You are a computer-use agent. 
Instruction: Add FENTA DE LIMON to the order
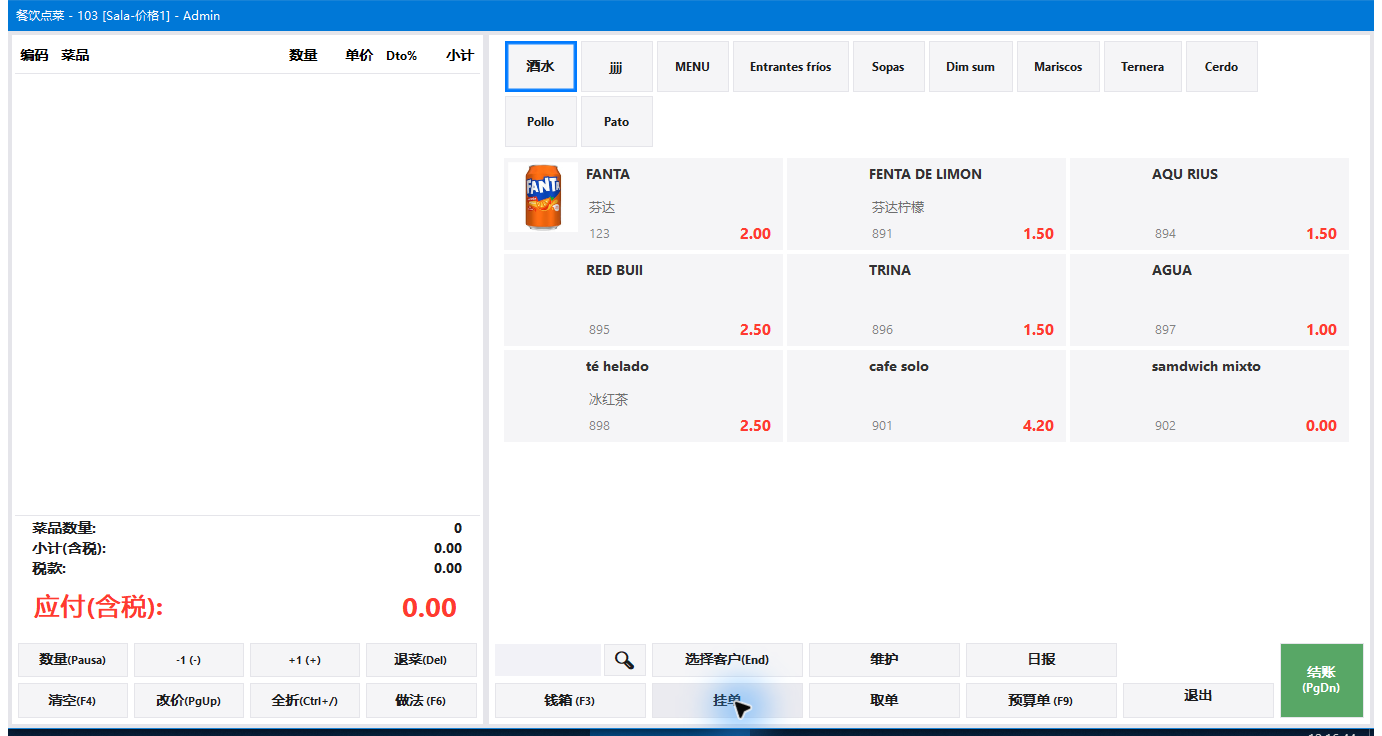pyautogui.click(x=926, y=203)
